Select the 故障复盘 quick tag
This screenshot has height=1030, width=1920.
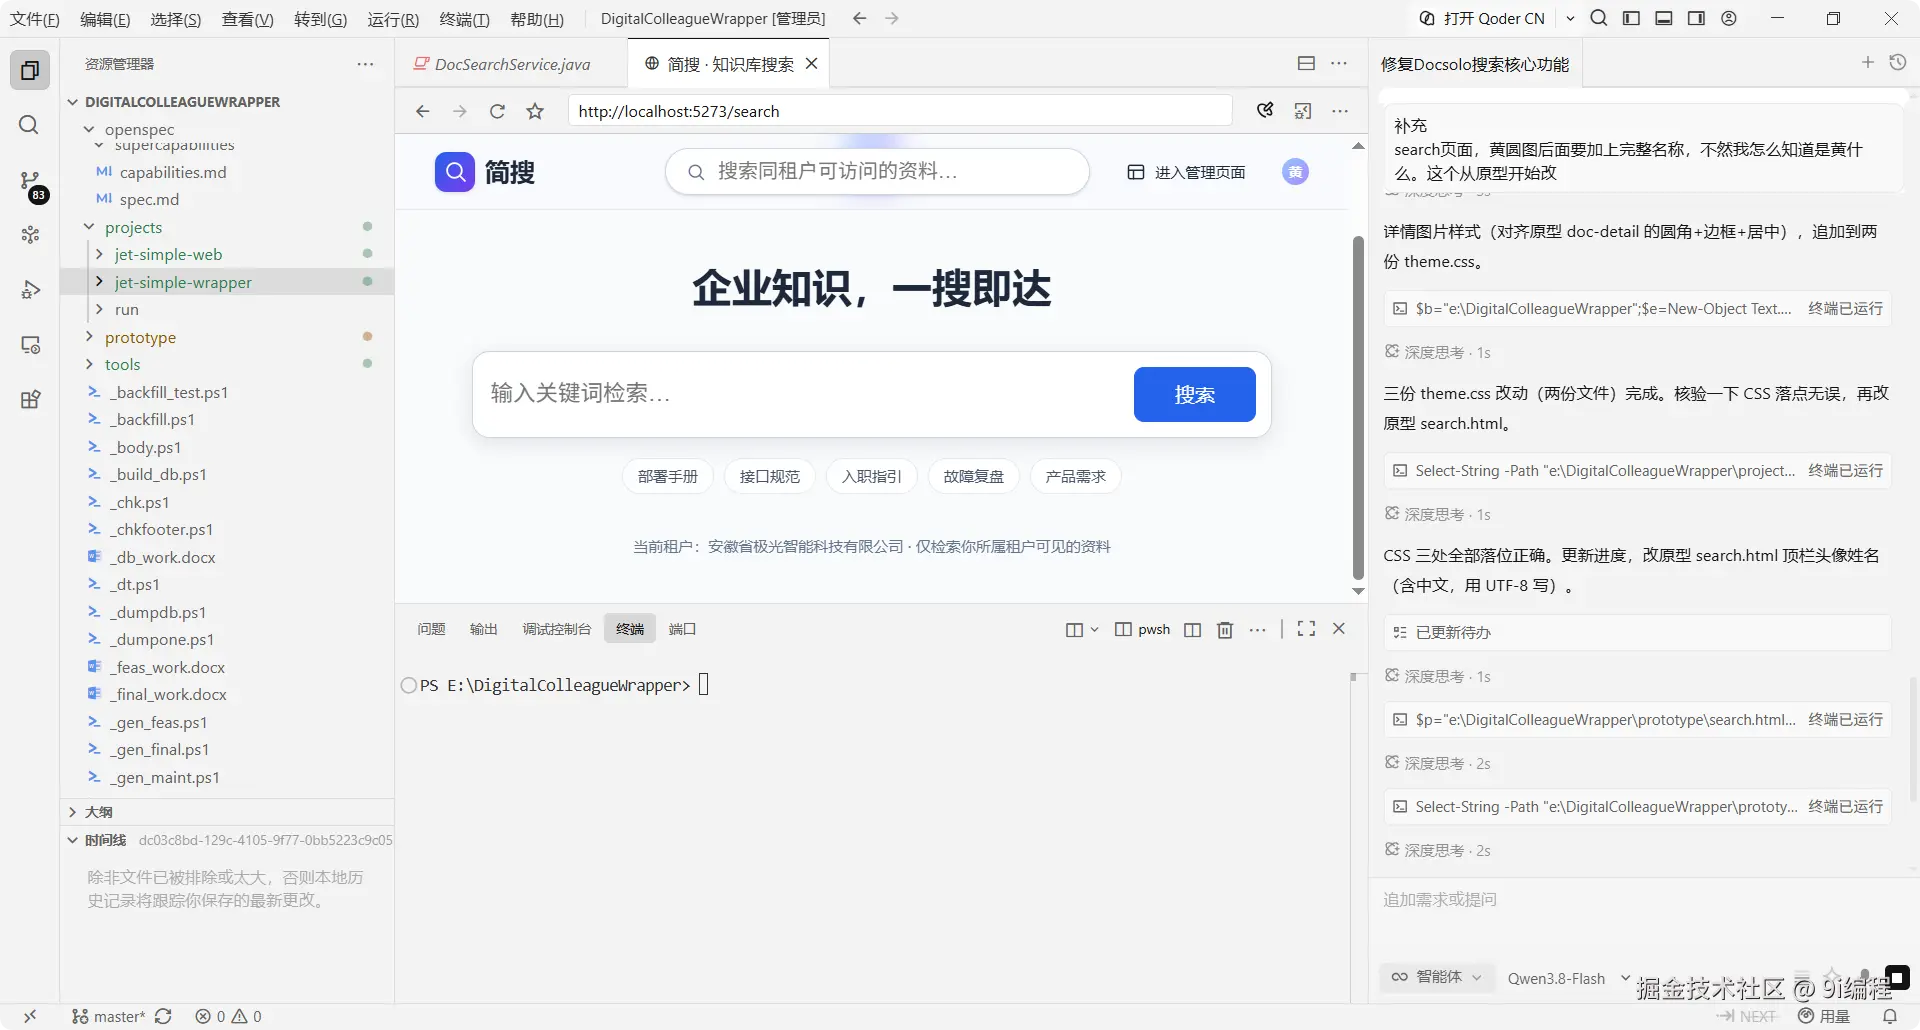(973, 477)
